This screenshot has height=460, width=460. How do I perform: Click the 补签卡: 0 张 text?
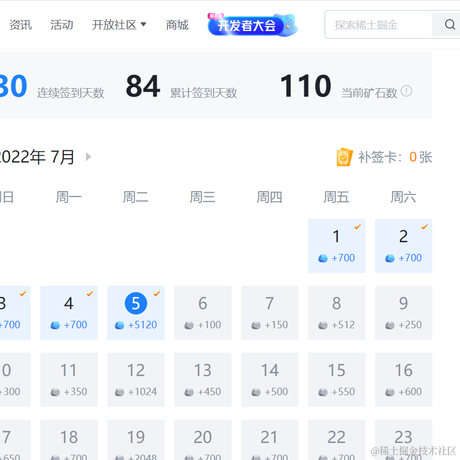(x=395, y=157)
